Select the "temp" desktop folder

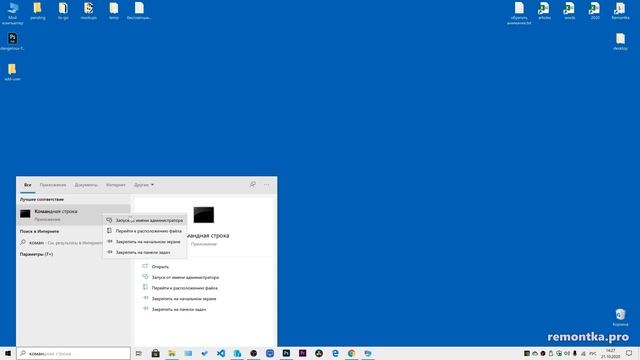coord(114,11)
